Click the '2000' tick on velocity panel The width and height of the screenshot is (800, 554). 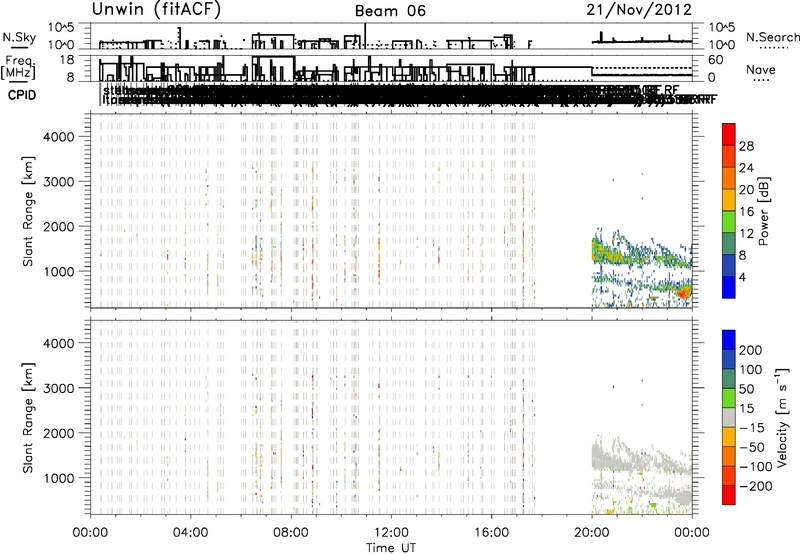(58, 433)
